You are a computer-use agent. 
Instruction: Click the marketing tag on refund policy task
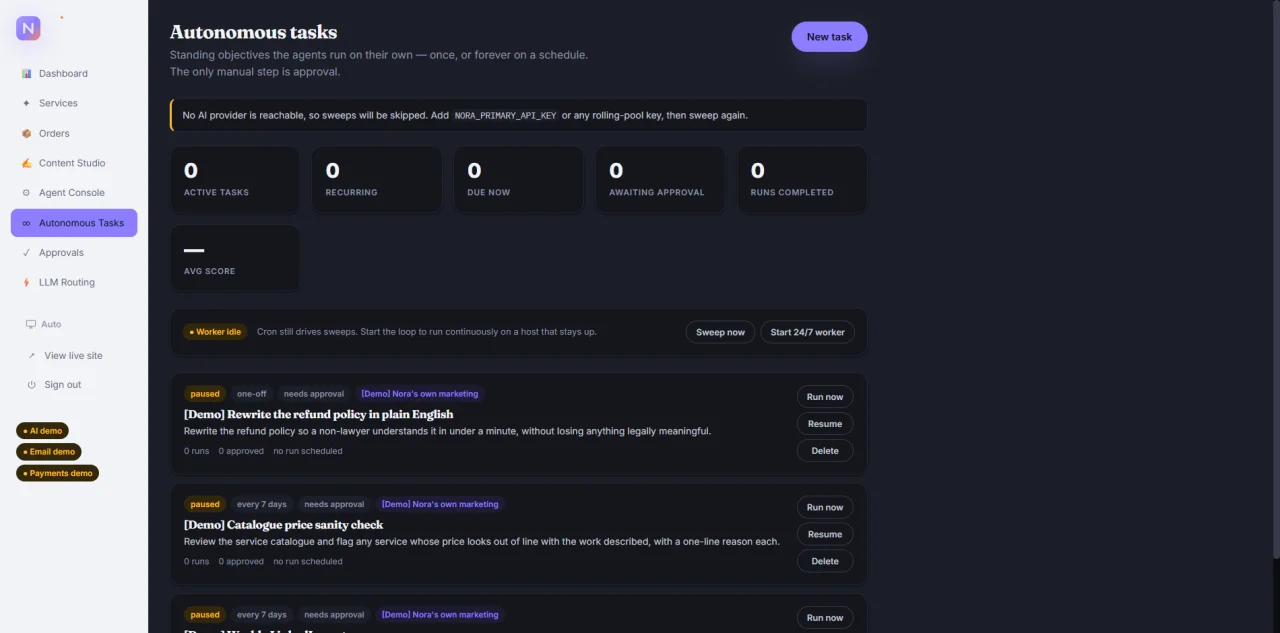tap(420, 394)
